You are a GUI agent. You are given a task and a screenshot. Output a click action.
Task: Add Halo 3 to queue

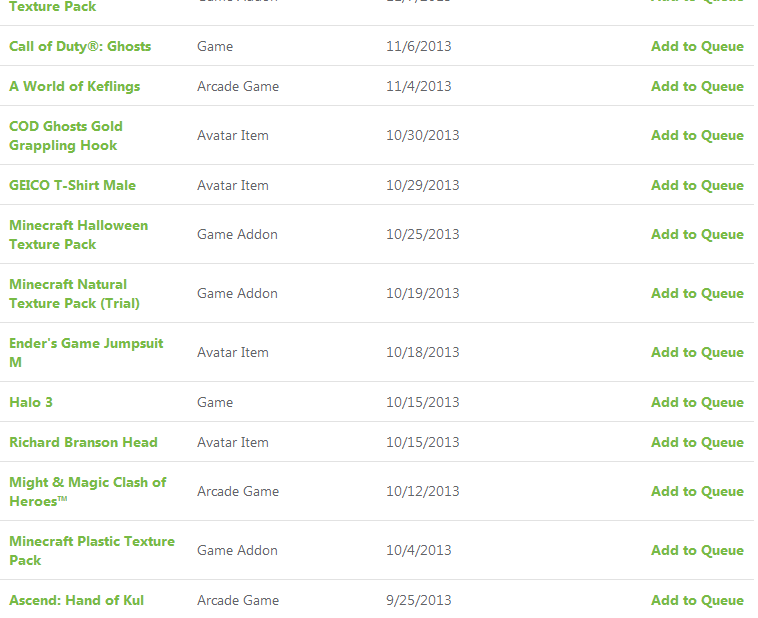tap(697, 402)
